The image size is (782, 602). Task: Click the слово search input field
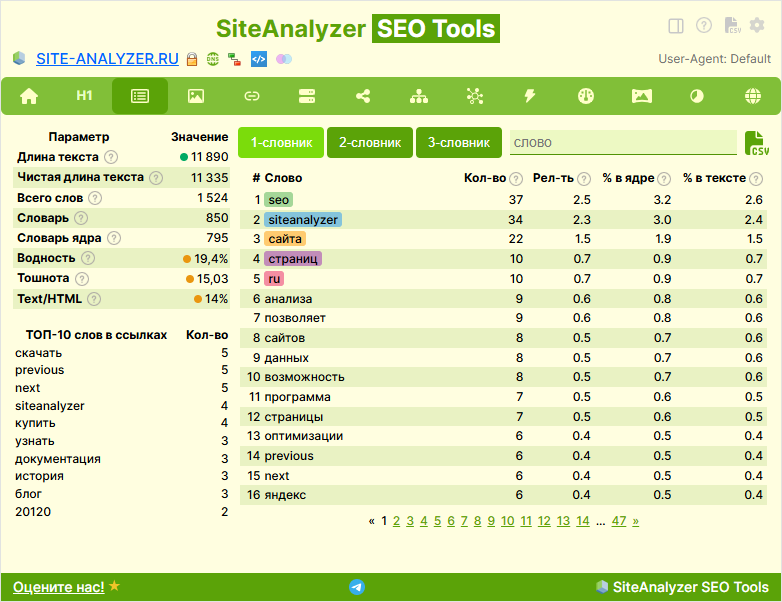tap(621, 143)
